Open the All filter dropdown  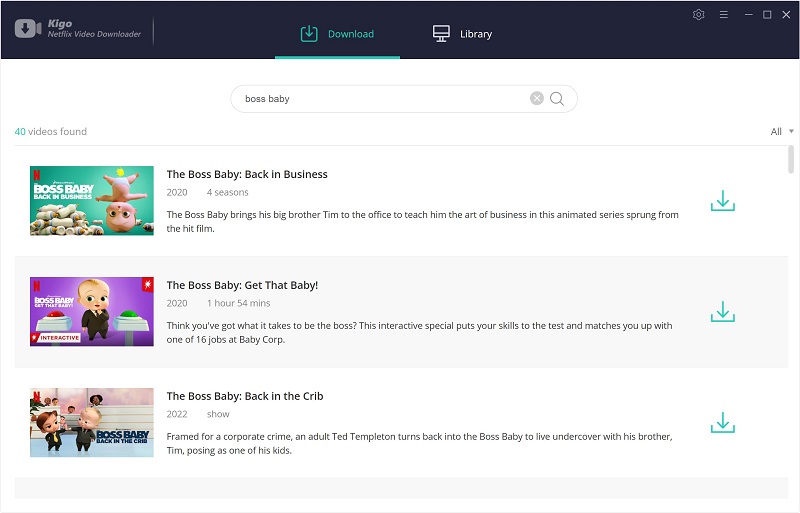click(x=782, y=132)
